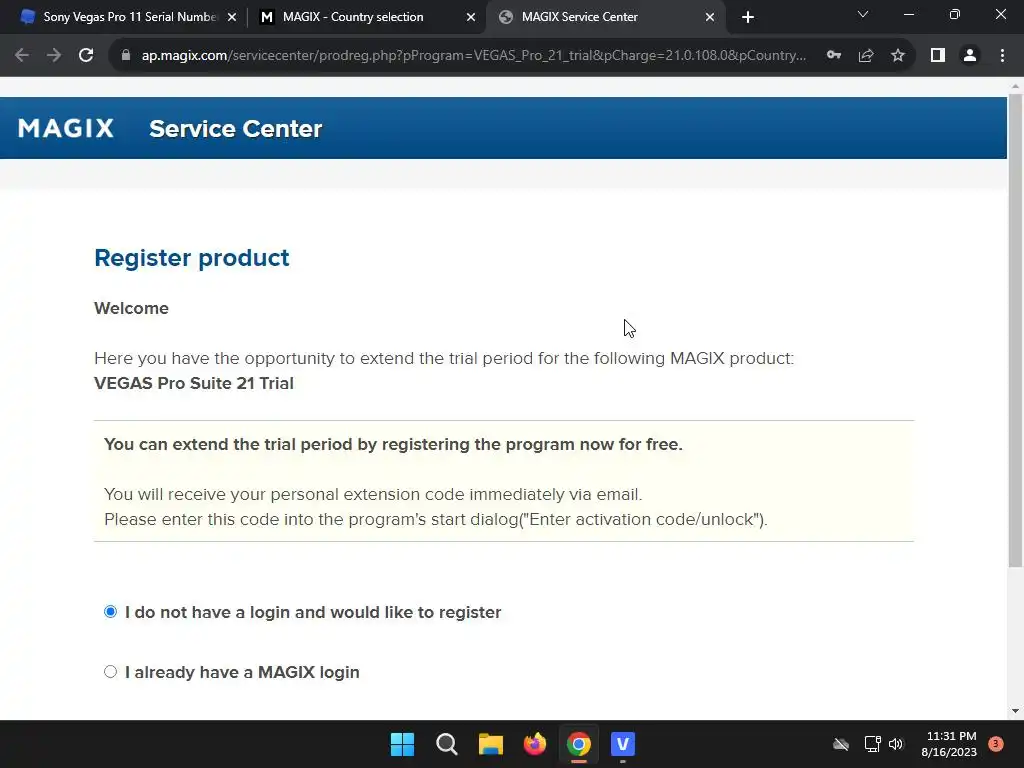
Task: Click the cloud sync tray icon
Action: click(841, 744)
